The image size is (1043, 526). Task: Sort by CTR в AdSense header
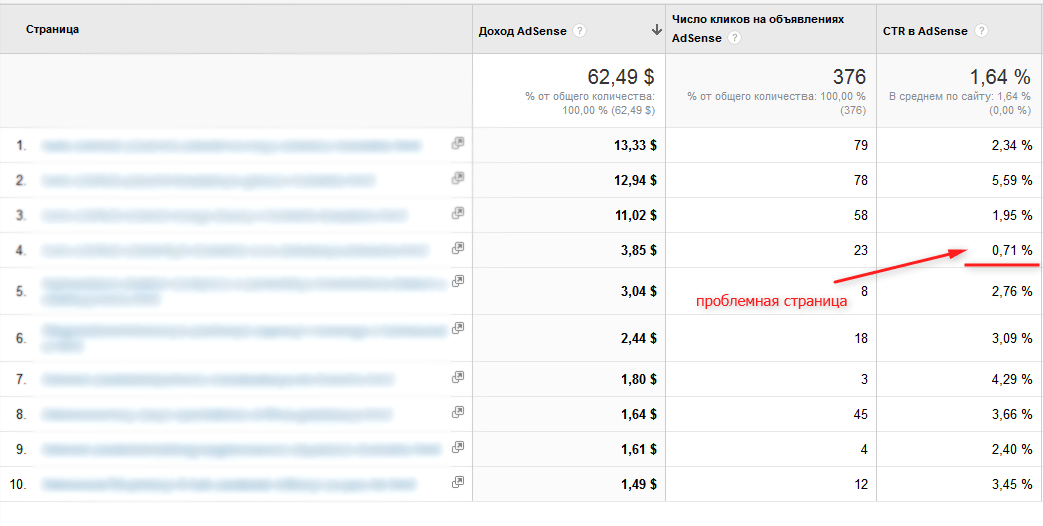(925, 31)
